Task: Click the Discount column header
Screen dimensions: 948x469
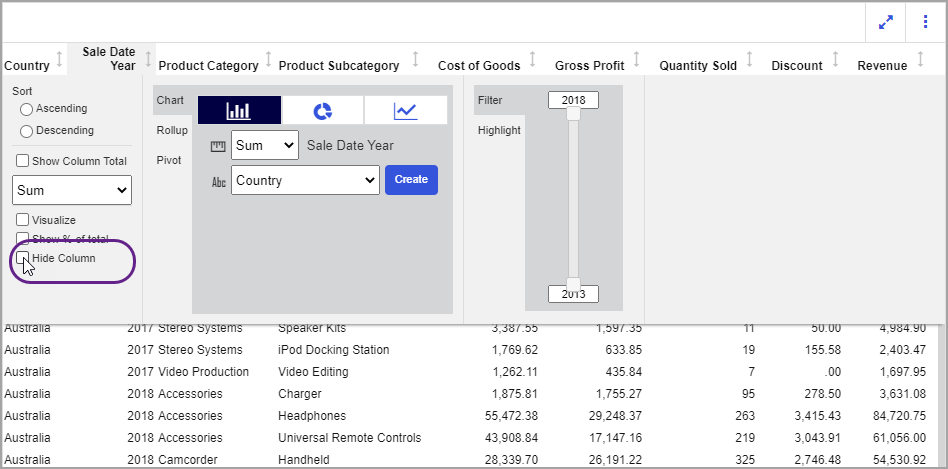Action: 797,66
